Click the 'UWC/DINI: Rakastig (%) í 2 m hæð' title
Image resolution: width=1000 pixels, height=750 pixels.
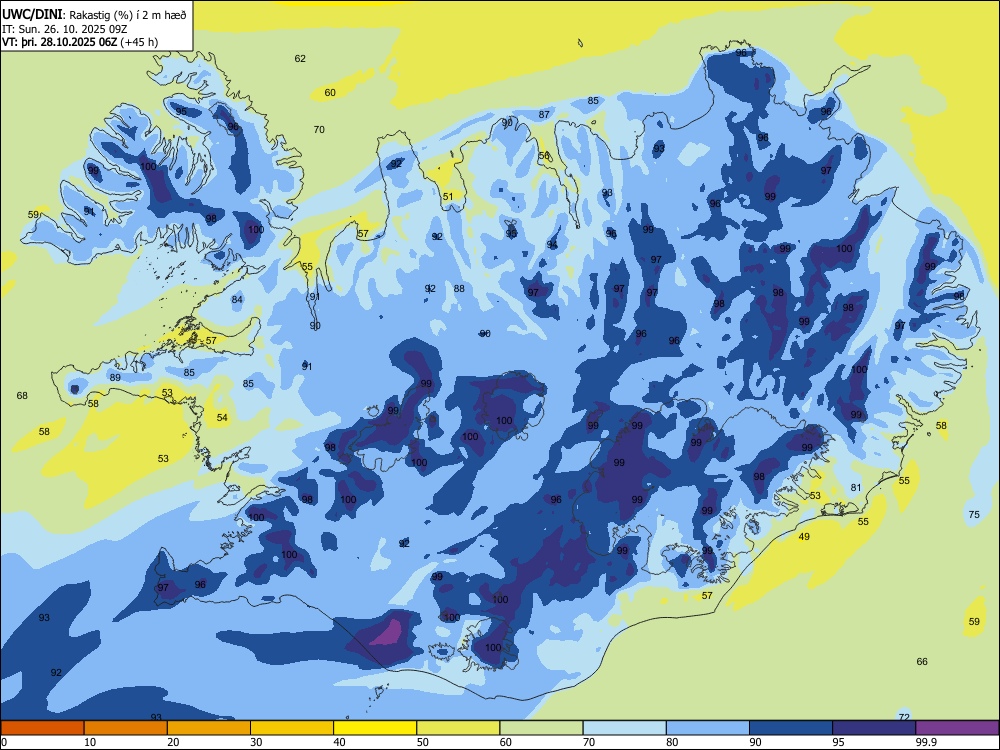pos(94,15)
